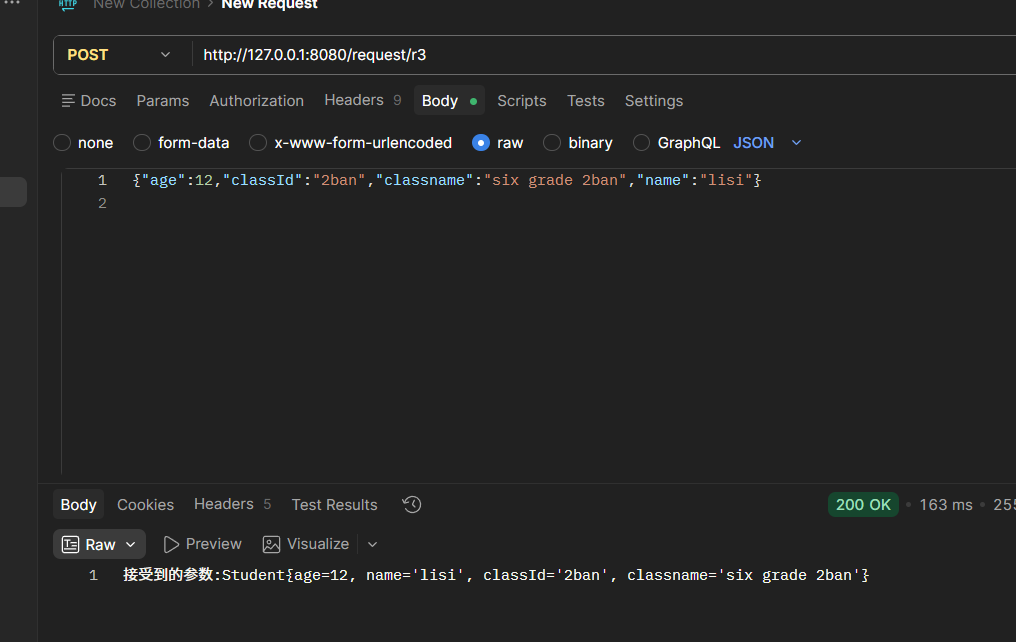Click the Docs lines icon
The width and height of the screenshot is (1016, 642).
(x=68, y=101)
